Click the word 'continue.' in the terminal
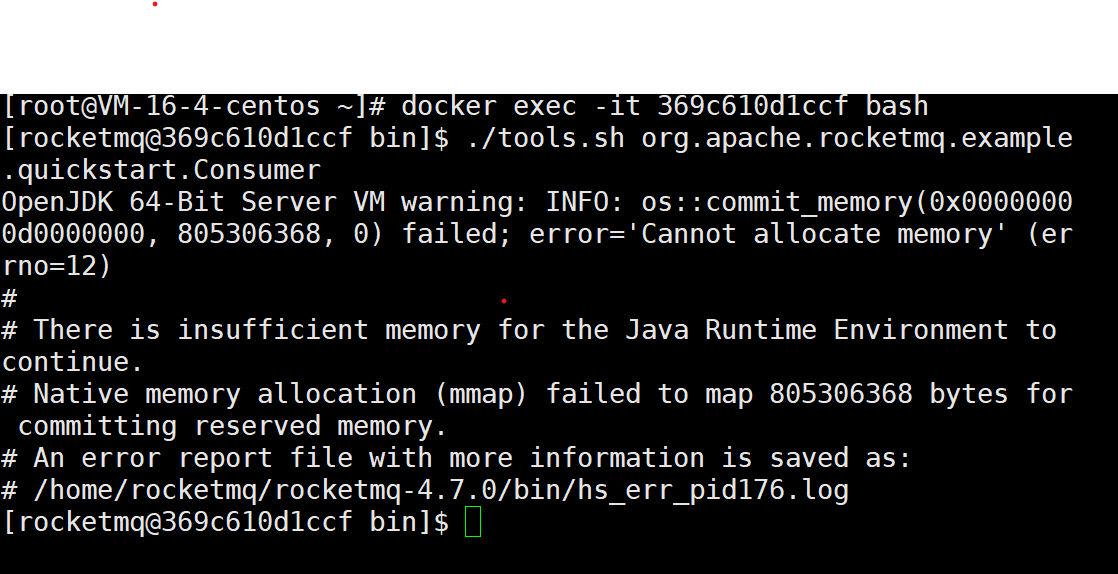 click(x=72, y=362)
